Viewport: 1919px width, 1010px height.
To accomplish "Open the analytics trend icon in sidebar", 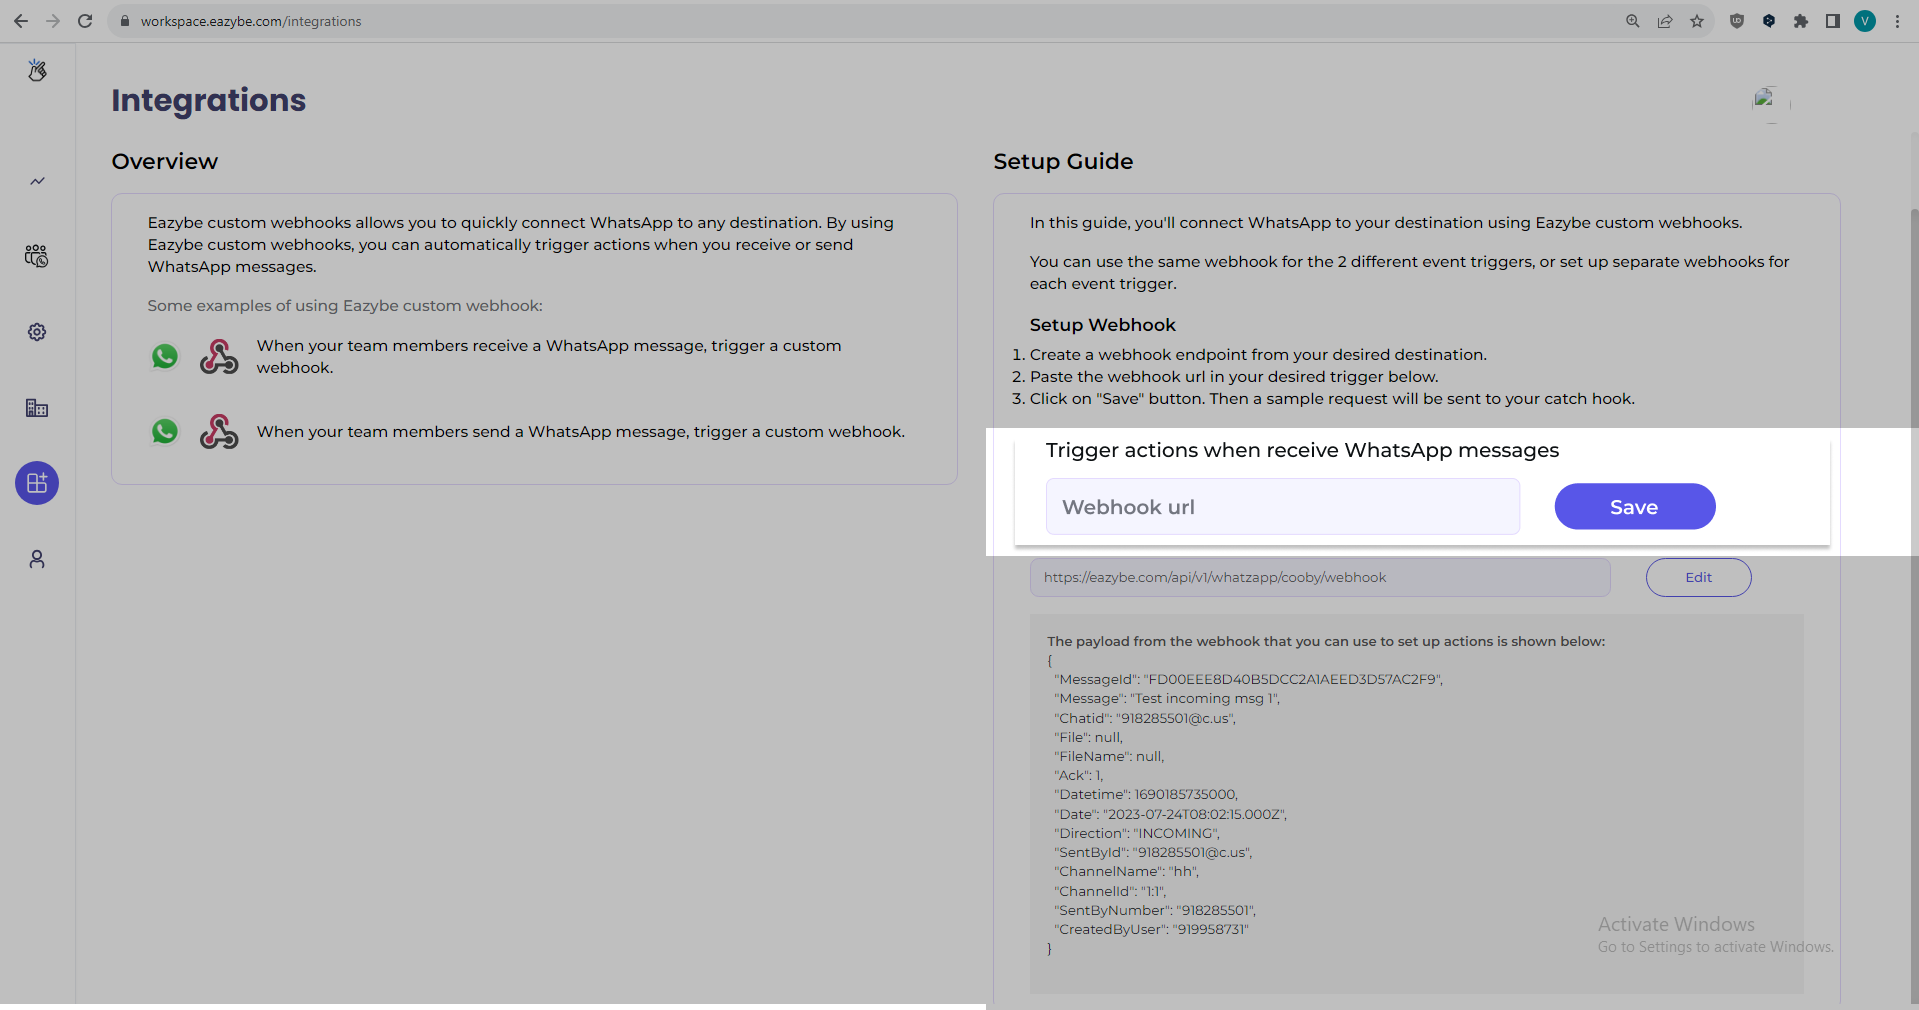I will point(37,181).
